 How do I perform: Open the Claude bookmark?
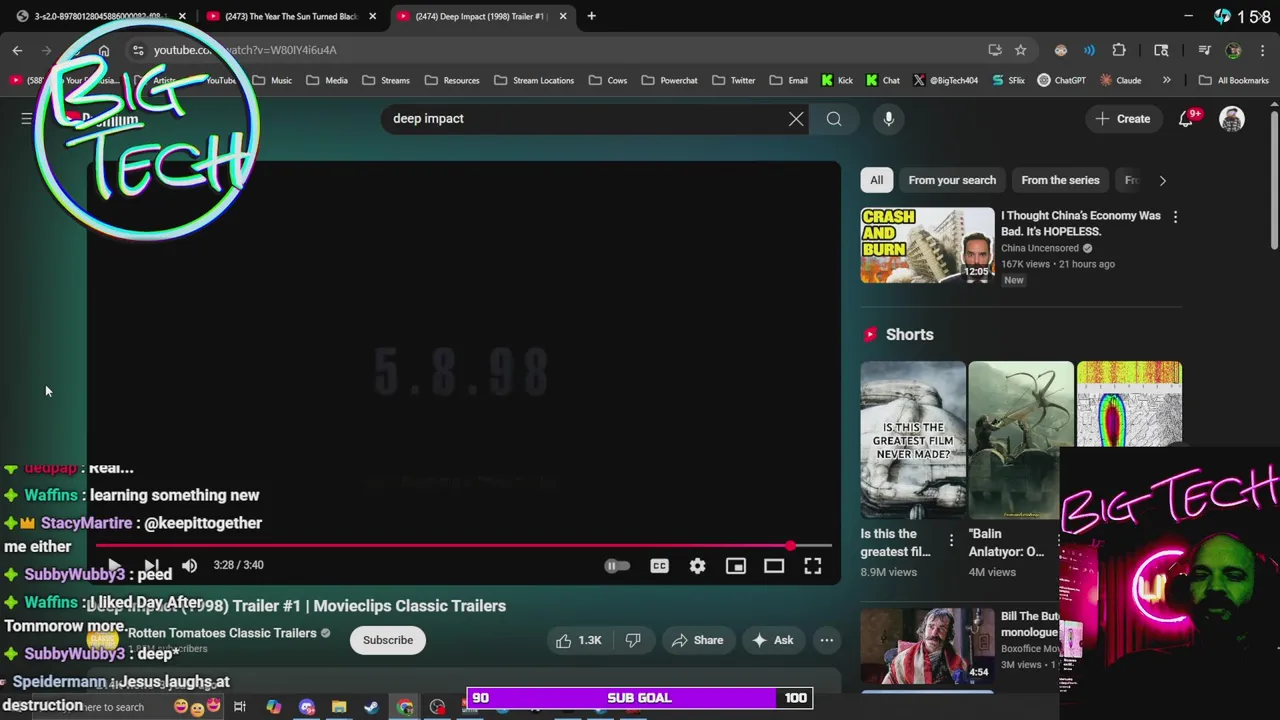tap(1121, 80)
